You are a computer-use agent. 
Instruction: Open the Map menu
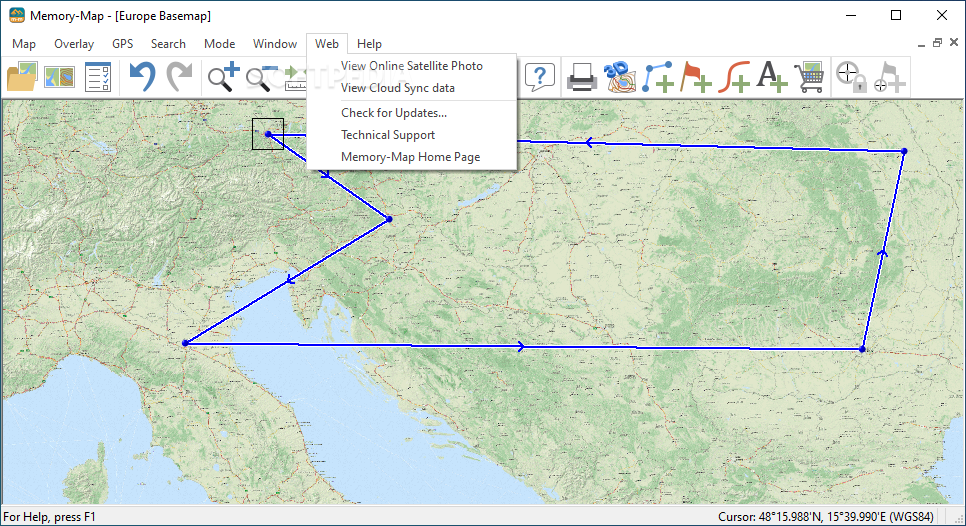point(24,44)
